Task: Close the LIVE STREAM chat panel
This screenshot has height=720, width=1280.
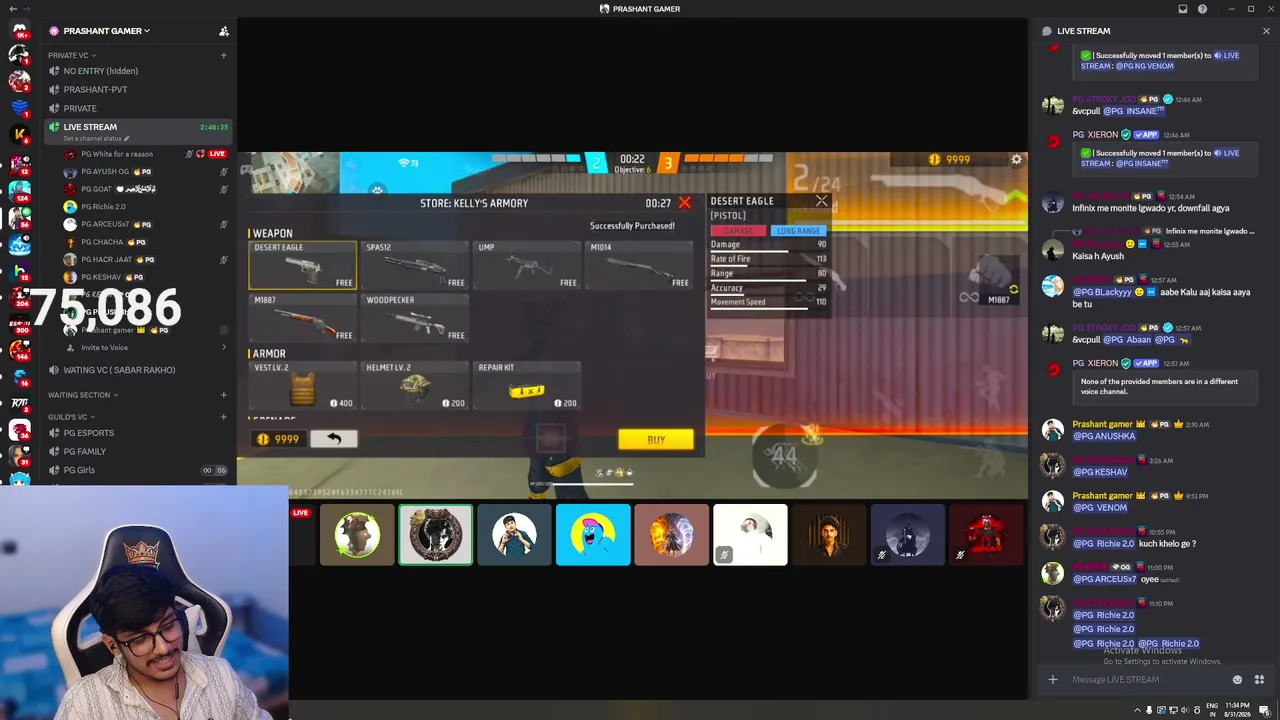Action: [x=1266, y=31]
